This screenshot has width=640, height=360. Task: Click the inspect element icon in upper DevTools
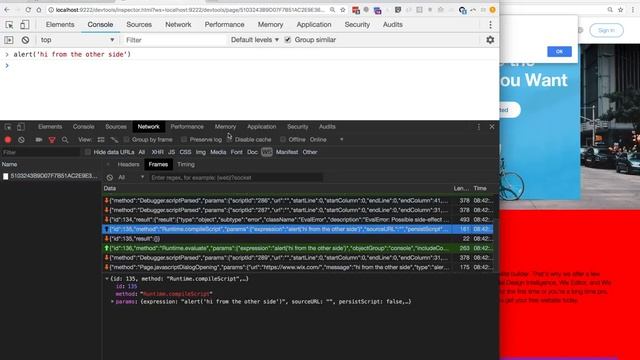coord(9,25)
